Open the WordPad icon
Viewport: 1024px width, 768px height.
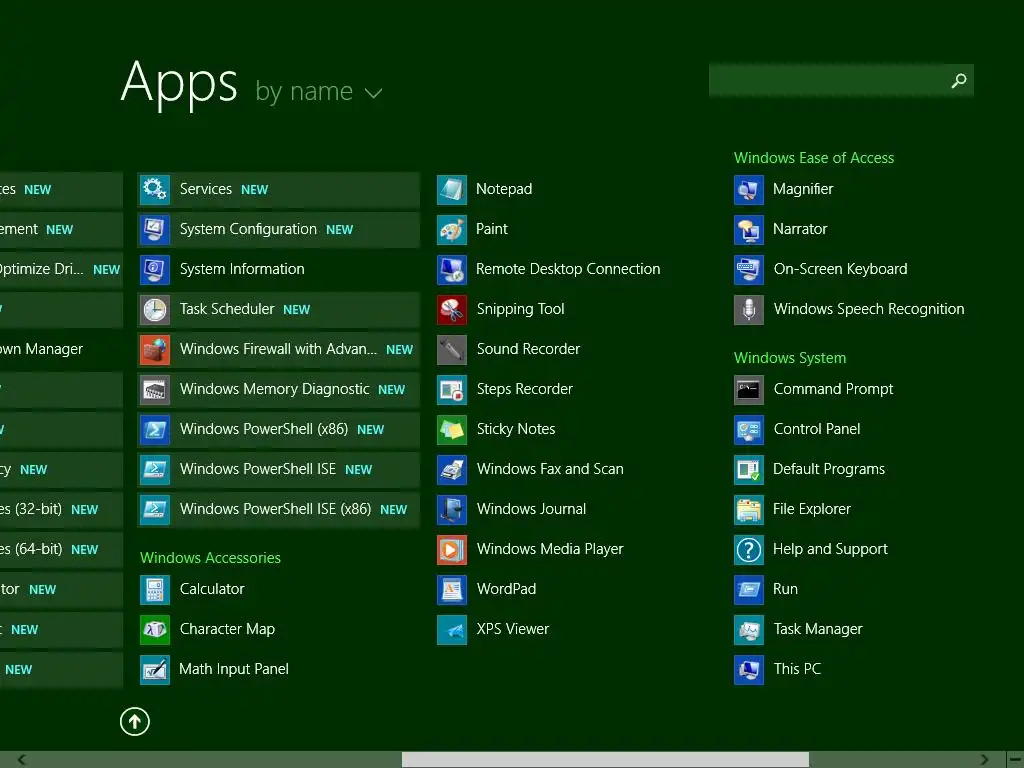pos(452,589)
